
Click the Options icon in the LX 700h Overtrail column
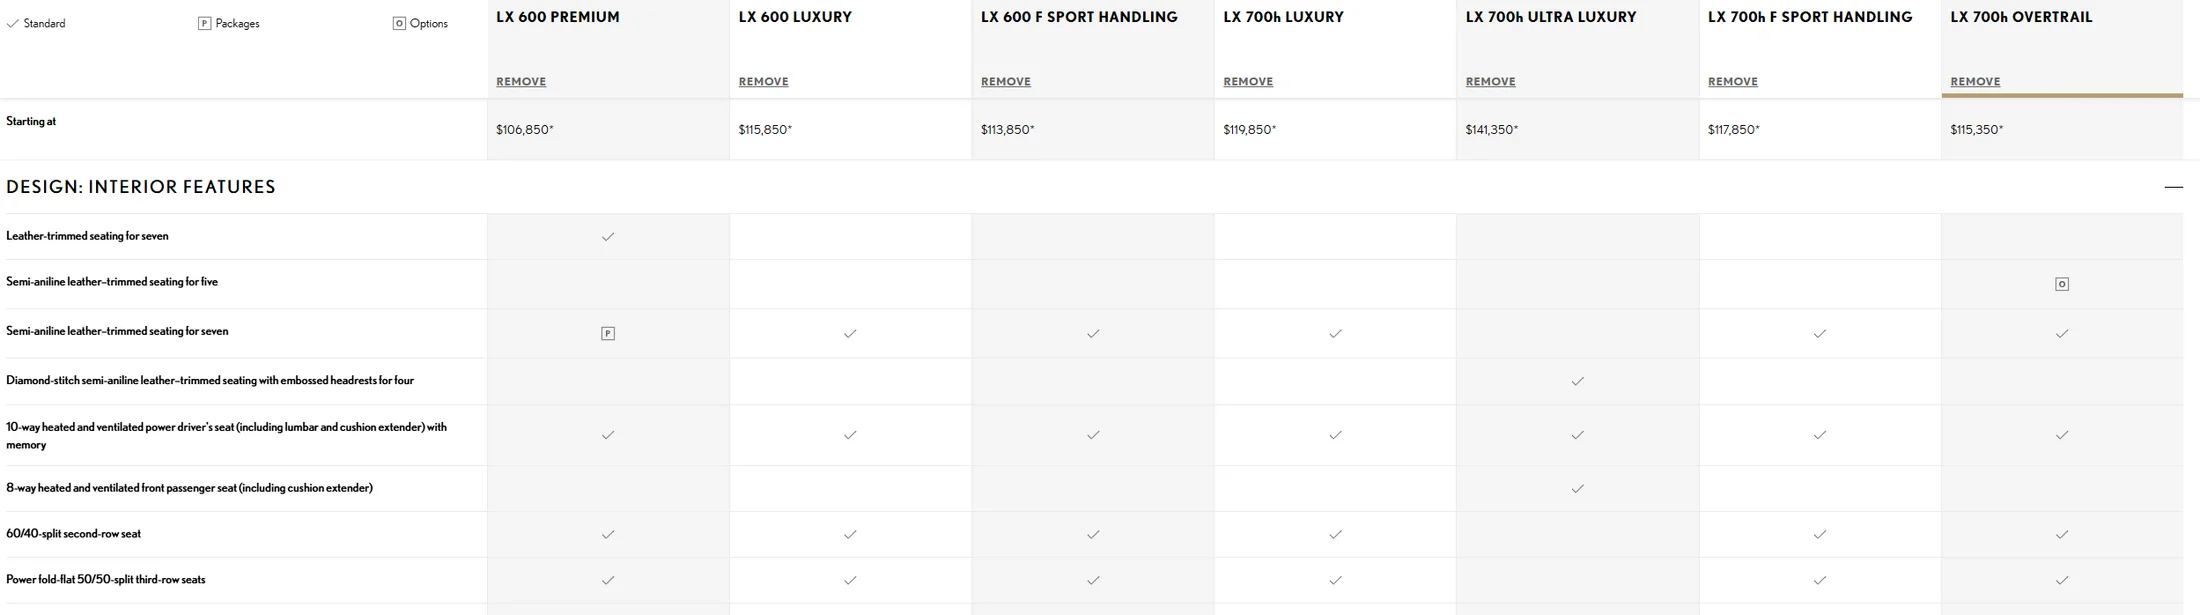[2061, 284]
